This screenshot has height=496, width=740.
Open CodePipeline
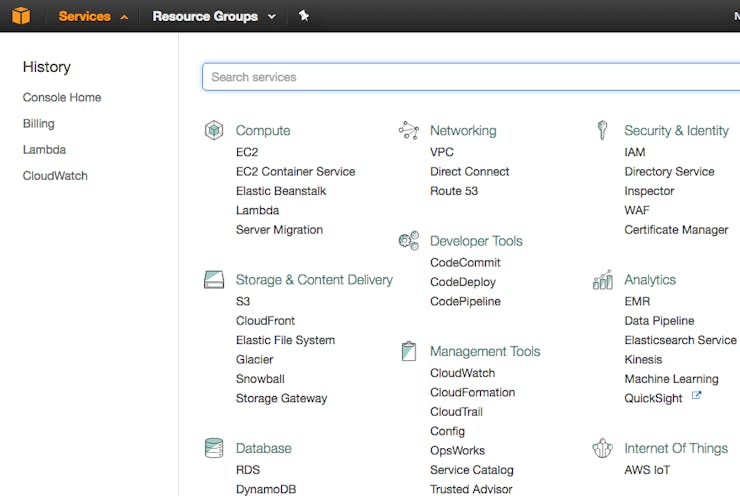point(465,301)
